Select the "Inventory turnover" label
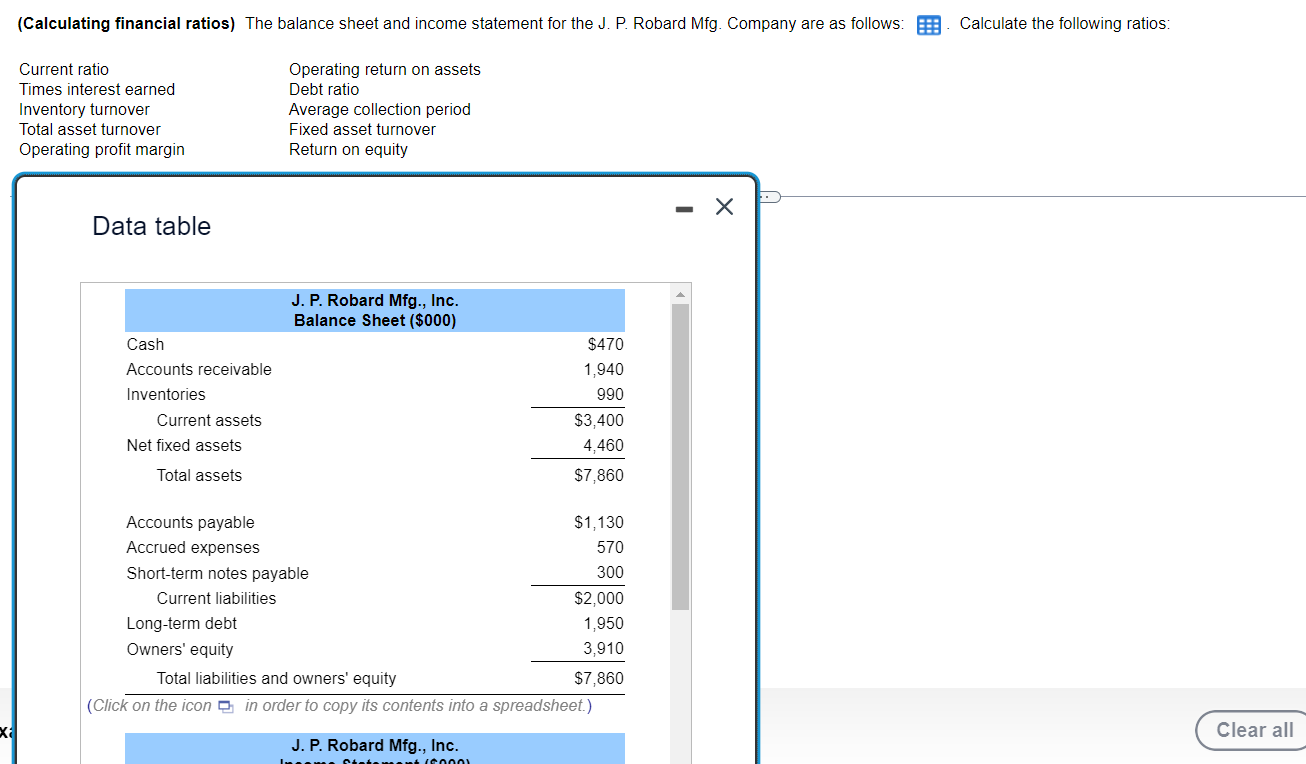The height and width of the screenshot is (764, 1306). (x=83, y=109)
